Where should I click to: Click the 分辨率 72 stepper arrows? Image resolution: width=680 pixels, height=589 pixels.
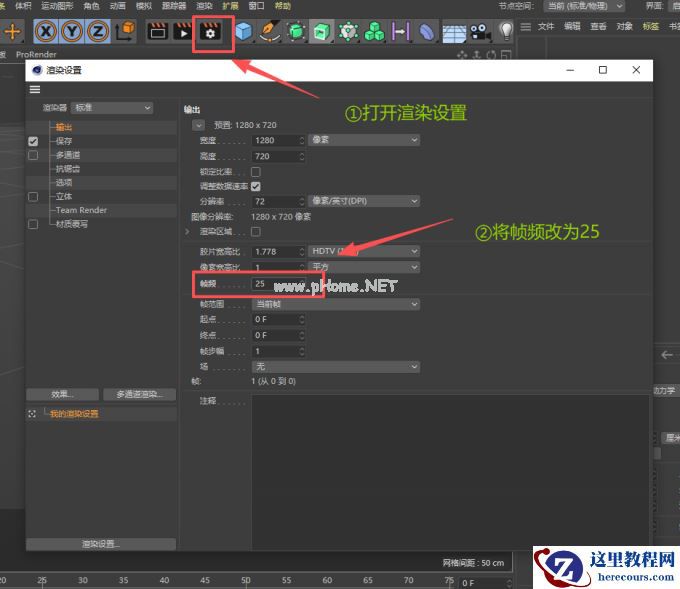(x=302, y=202)
